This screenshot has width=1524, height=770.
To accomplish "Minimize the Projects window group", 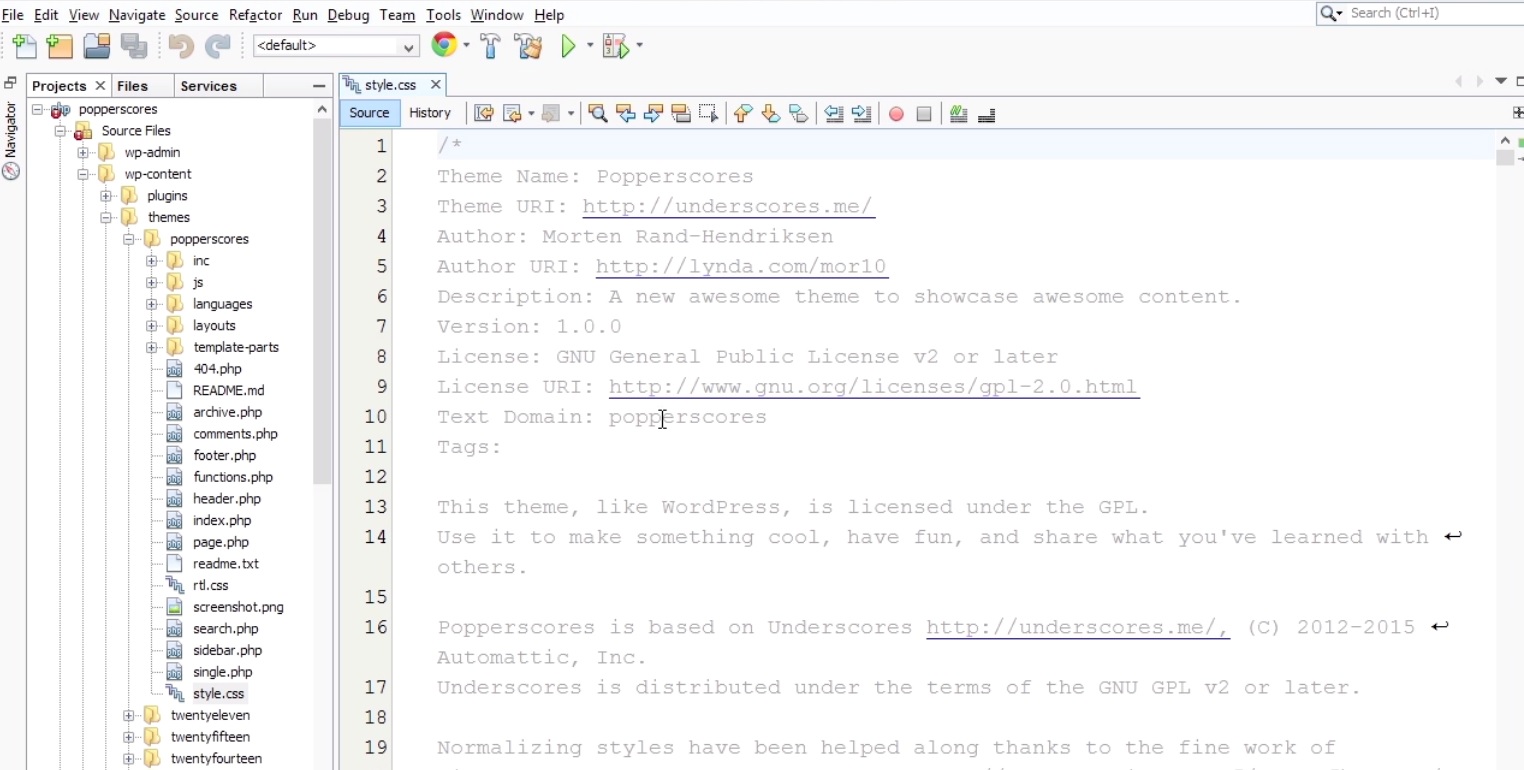I will pos(319,86).
